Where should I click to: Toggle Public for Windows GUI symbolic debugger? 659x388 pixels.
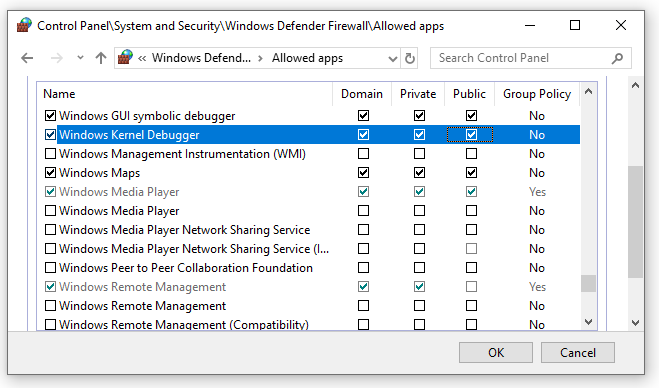[472, 116]
